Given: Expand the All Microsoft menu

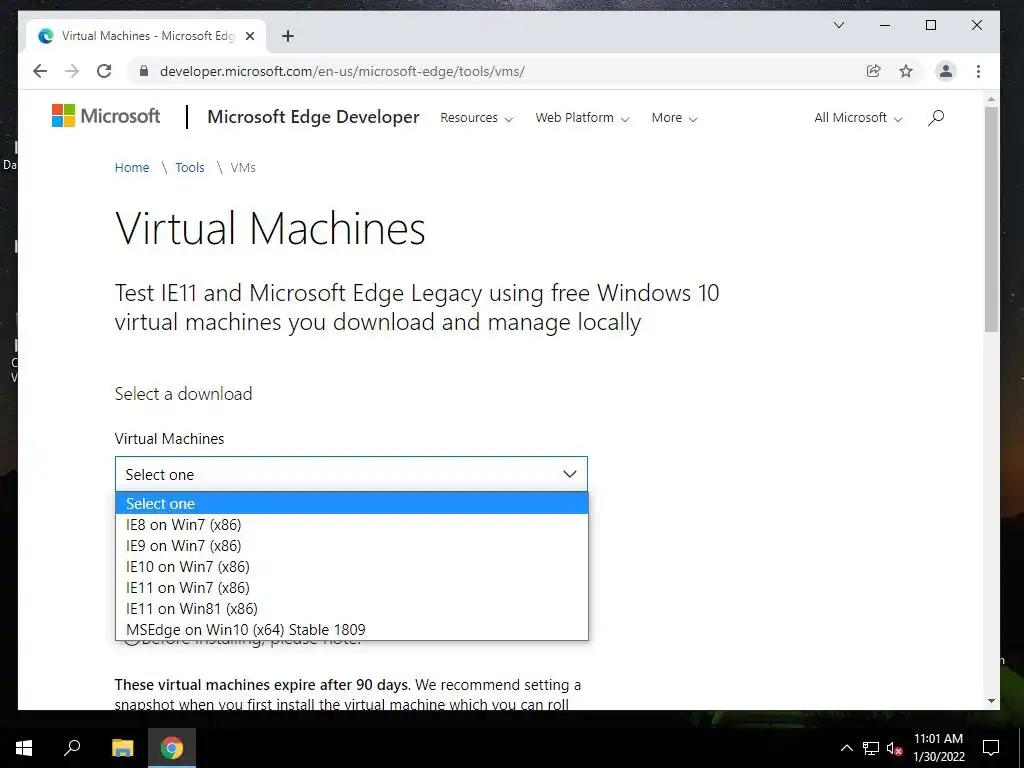Looking at the screenshot, I should 858,118.
